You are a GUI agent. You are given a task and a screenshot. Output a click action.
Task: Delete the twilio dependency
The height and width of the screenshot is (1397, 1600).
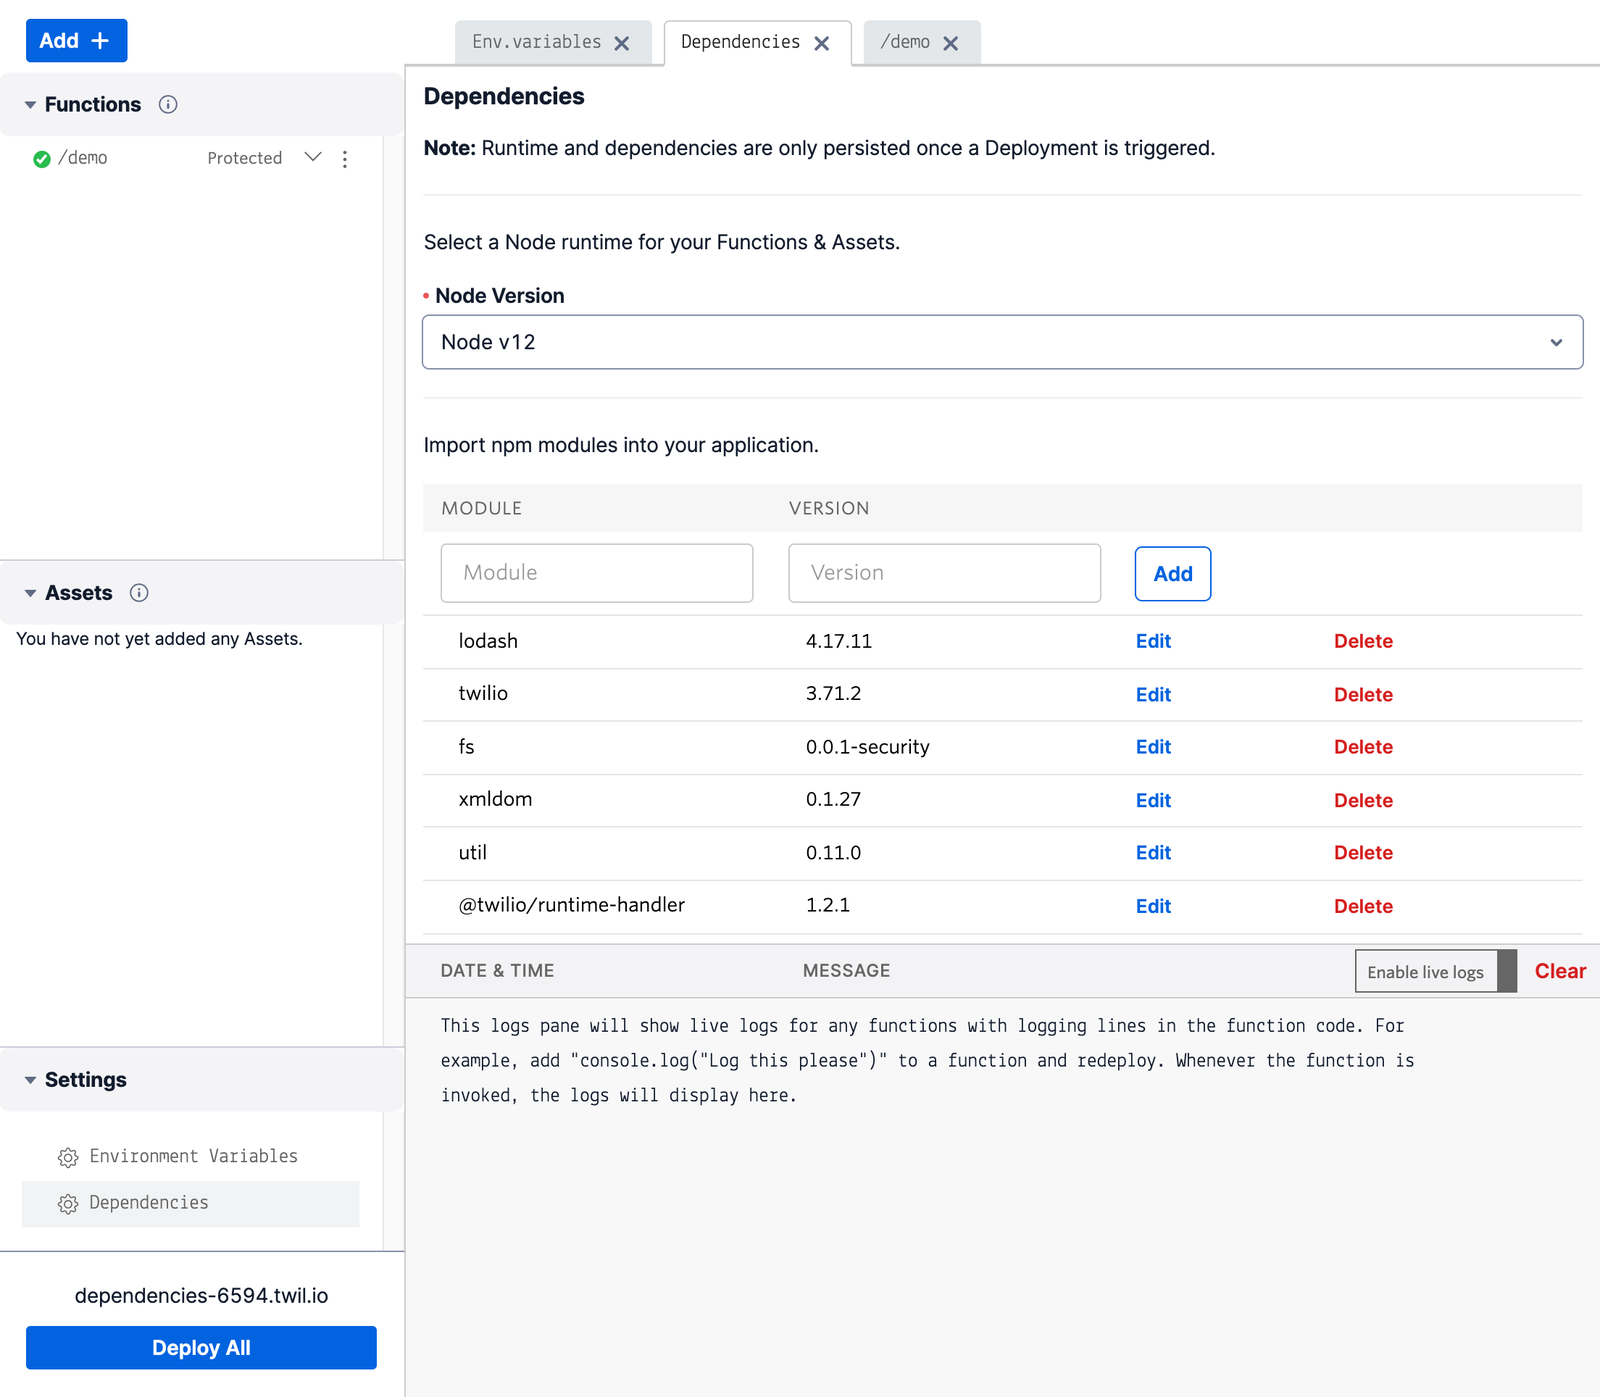click(1363, 694)
